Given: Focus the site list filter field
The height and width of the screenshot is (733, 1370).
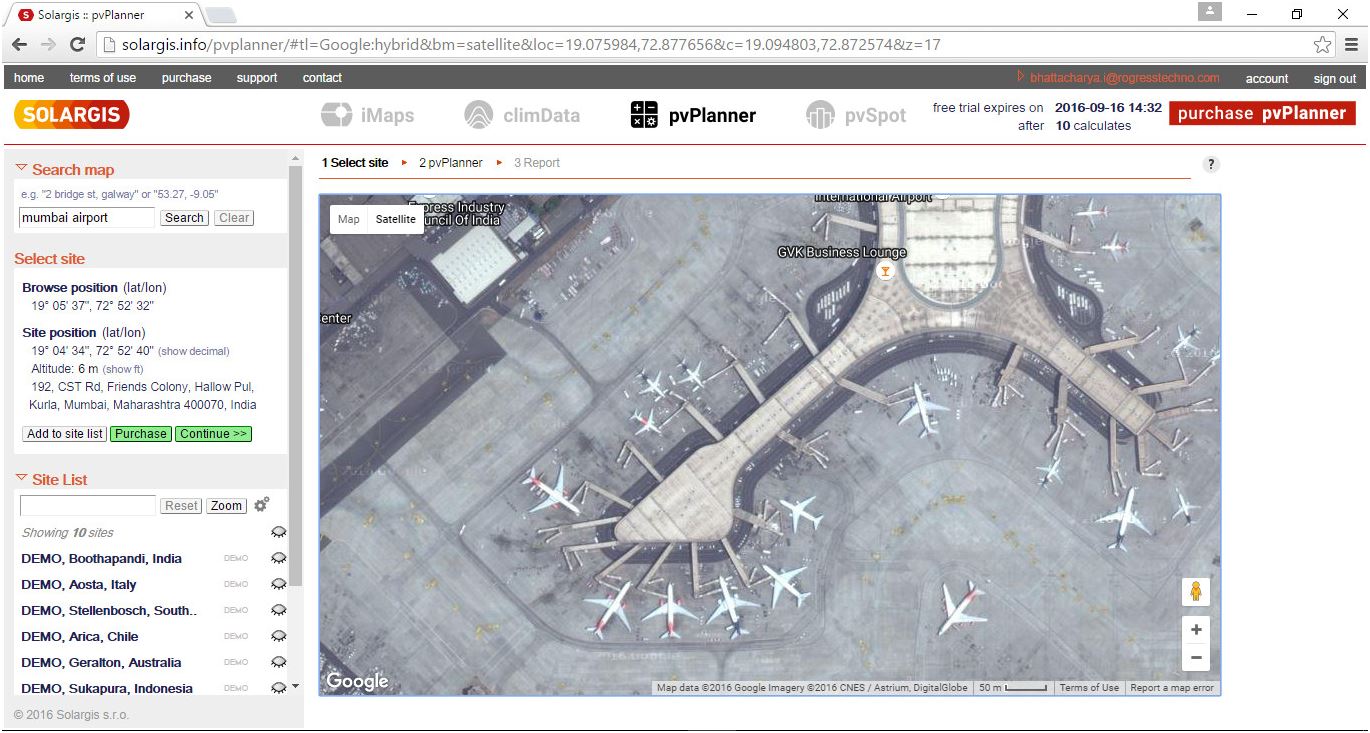Looking at the screenshot, I should (x=88, y=506).
